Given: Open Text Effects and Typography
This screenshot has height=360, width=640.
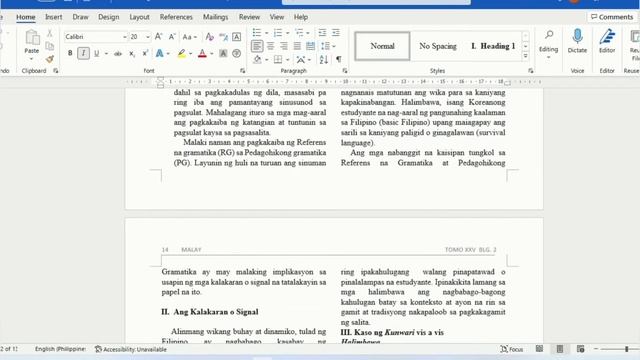Looking at the screenshot, I should [160, 53].
